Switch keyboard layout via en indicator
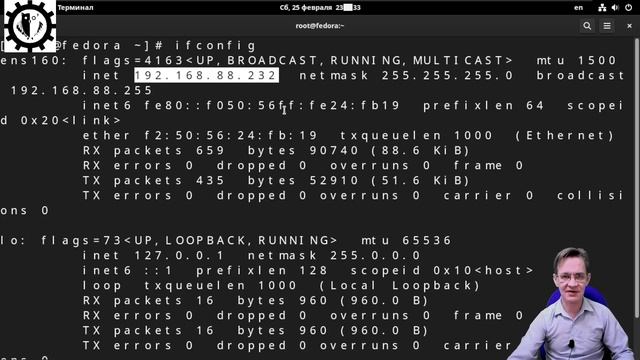The height and width of the screenshot is (360, 640). (x=578, y=7)
